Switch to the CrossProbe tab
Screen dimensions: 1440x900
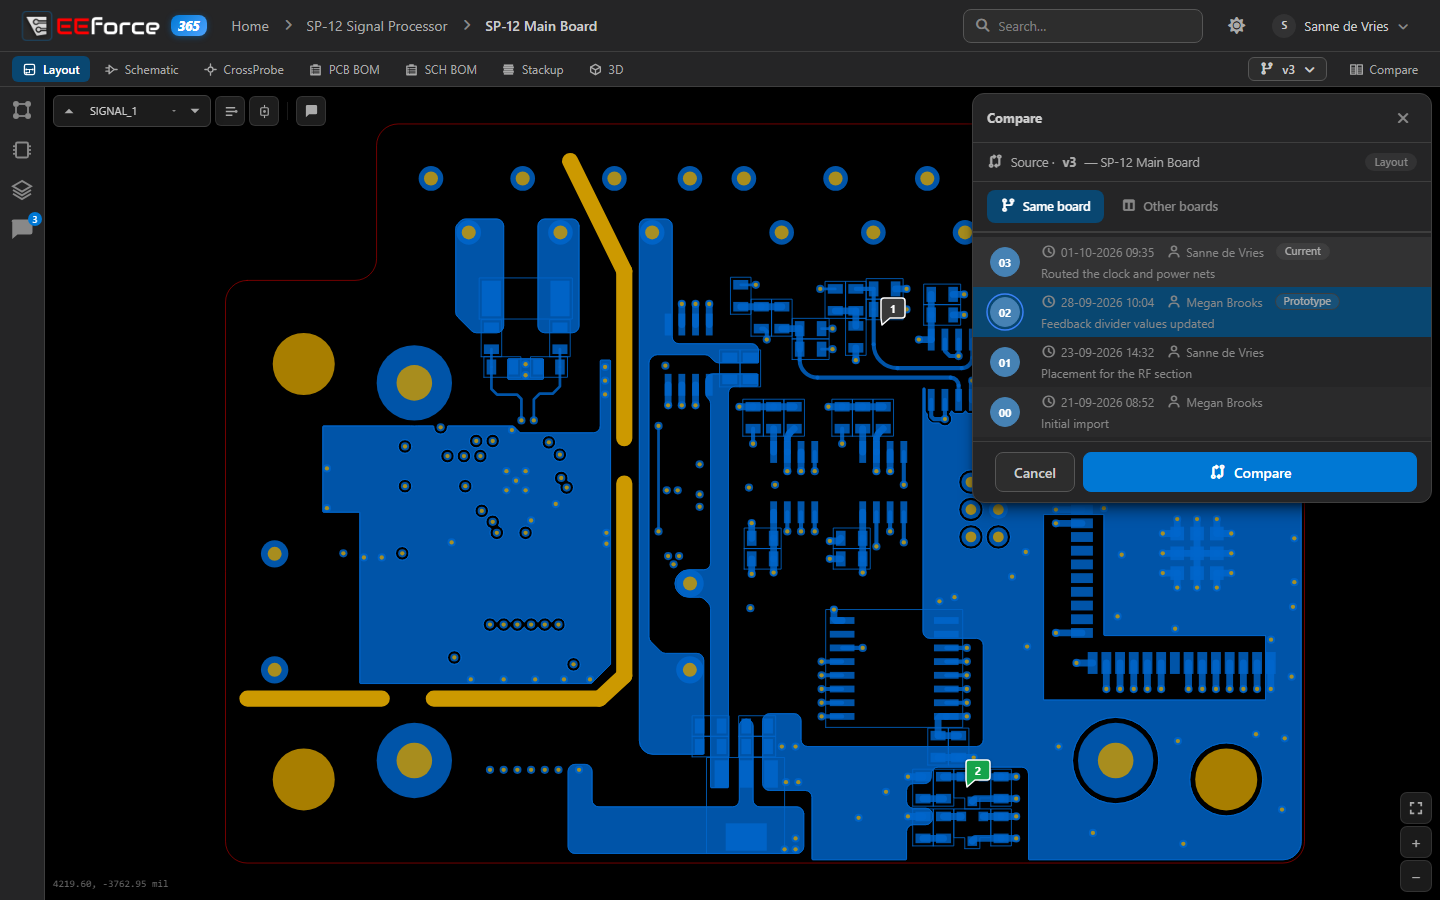244,69
